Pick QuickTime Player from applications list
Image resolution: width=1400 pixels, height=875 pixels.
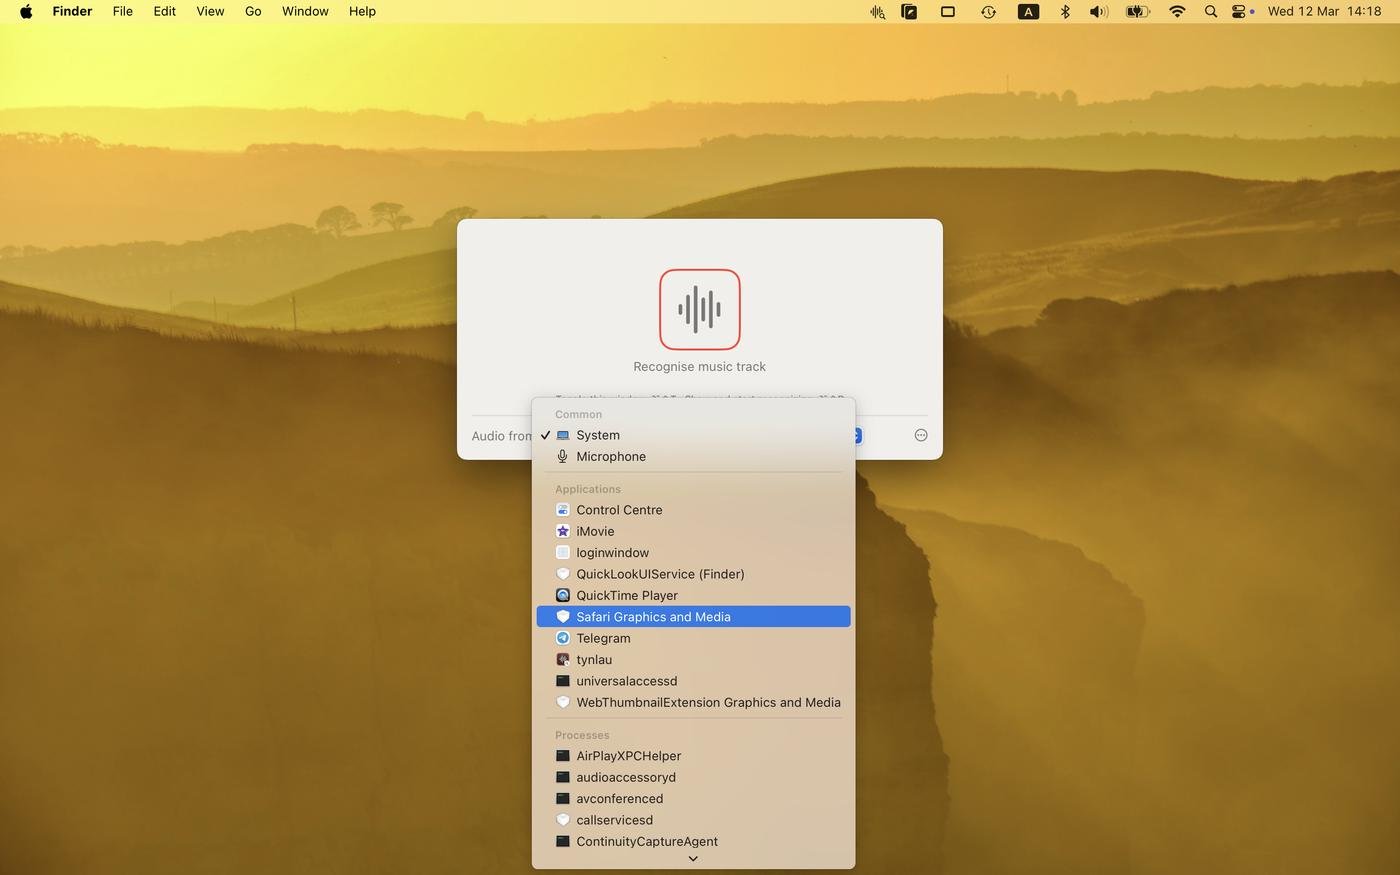pos(626,595)
